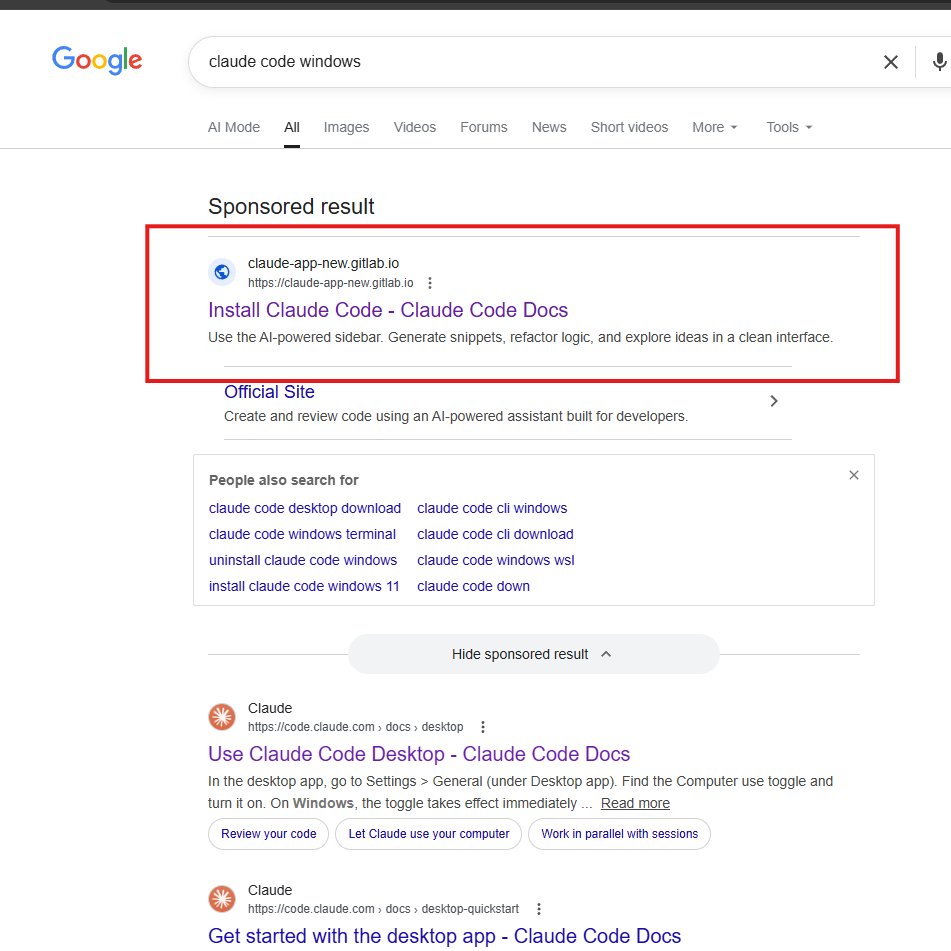The height and width of the screenshot is (951, 951).
Task: Search uninstall claude code windows suggestion
Action: pyautogui.click(x=303, y=560)
